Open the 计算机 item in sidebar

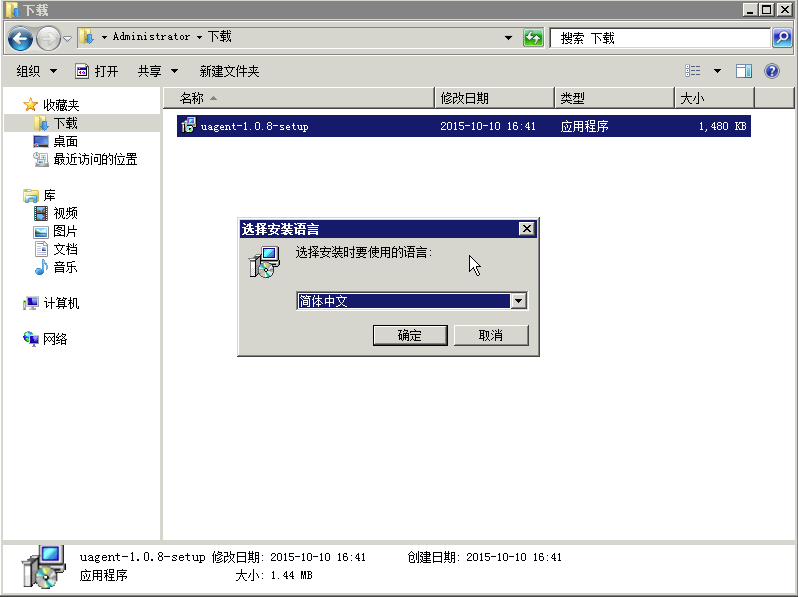pos(60,303)
